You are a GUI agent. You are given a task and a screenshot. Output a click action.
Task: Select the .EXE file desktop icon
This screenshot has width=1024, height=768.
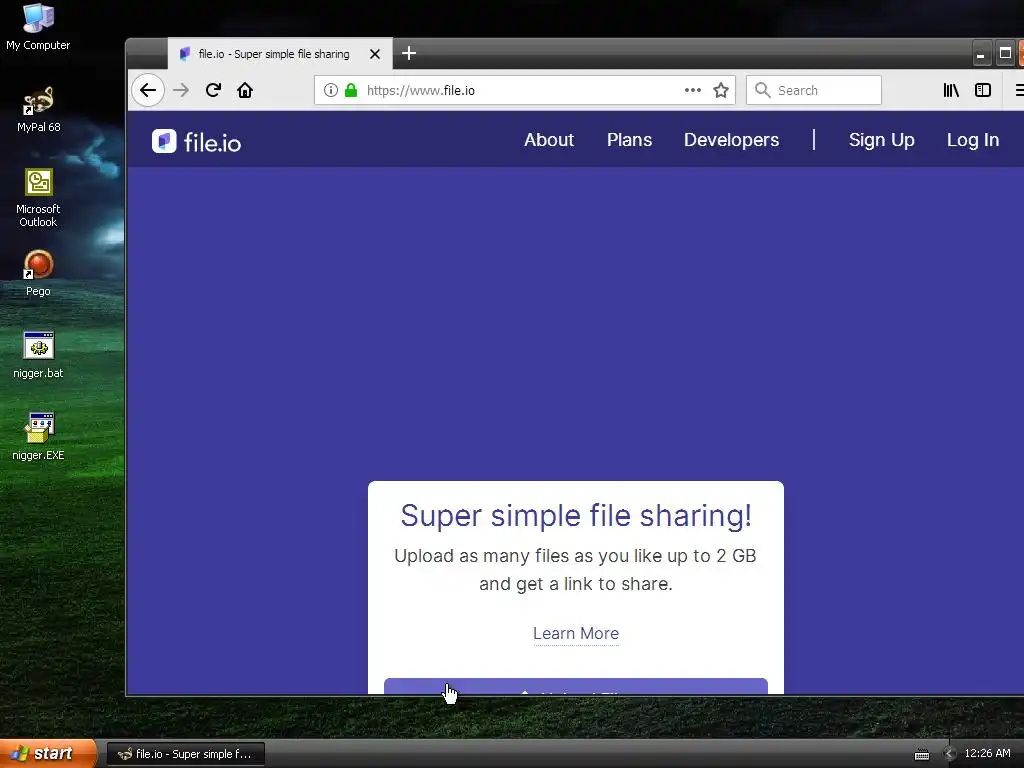(38, 437)
